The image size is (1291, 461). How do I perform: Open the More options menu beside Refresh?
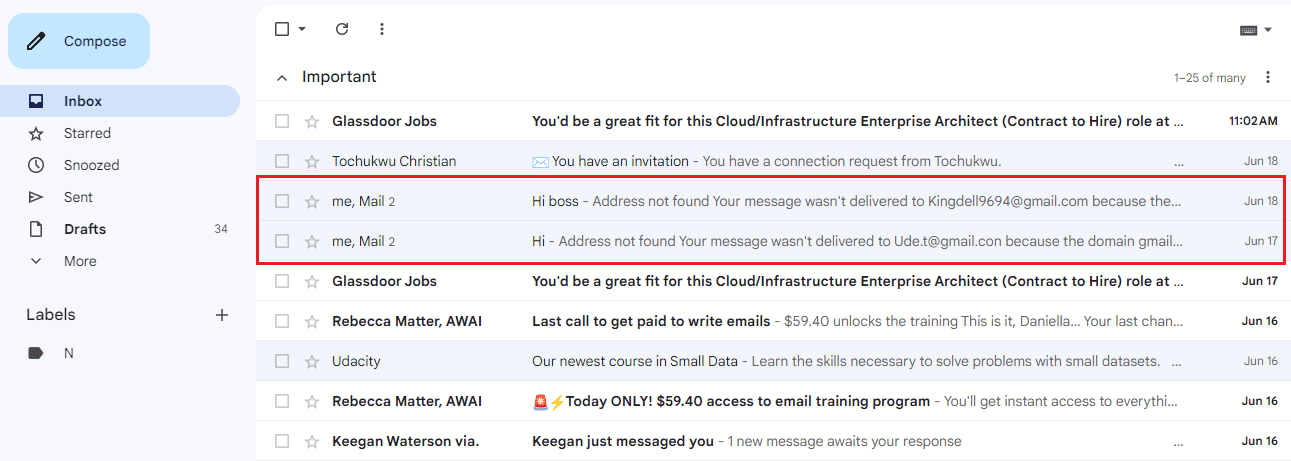381,29
